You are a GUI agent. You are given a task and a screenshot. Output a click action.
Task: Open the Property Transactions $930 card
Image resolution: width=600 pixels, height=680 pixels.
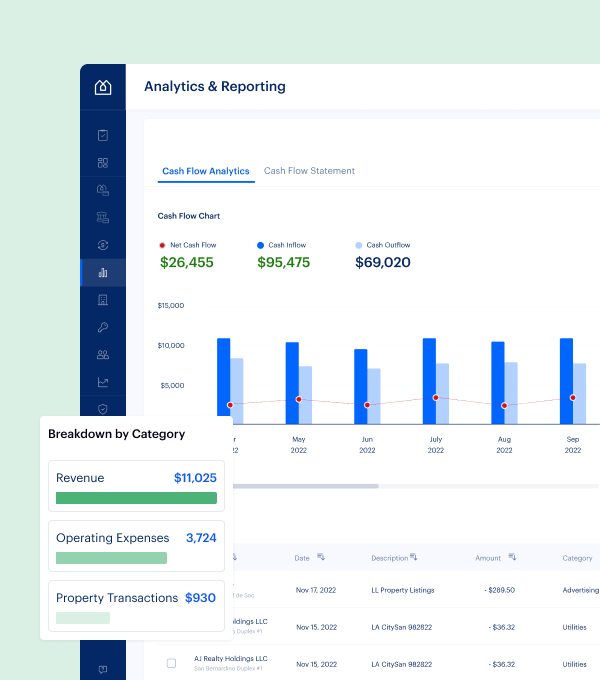(x=136, y=606)
